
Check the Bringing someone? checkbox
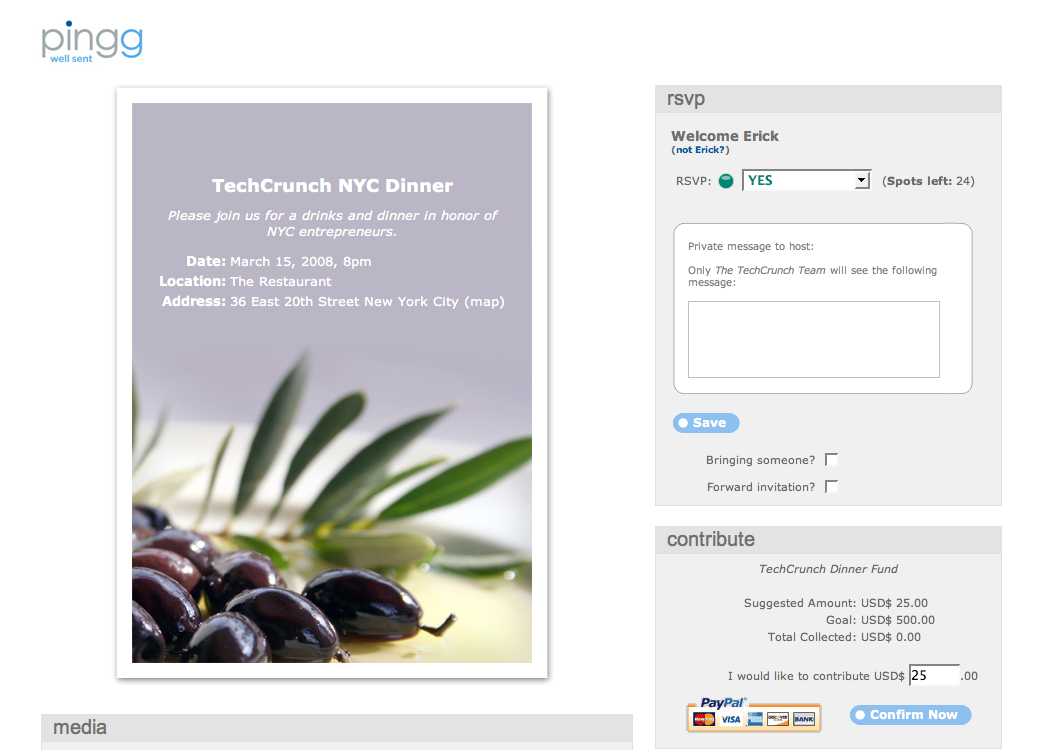[x=831, y=459]
